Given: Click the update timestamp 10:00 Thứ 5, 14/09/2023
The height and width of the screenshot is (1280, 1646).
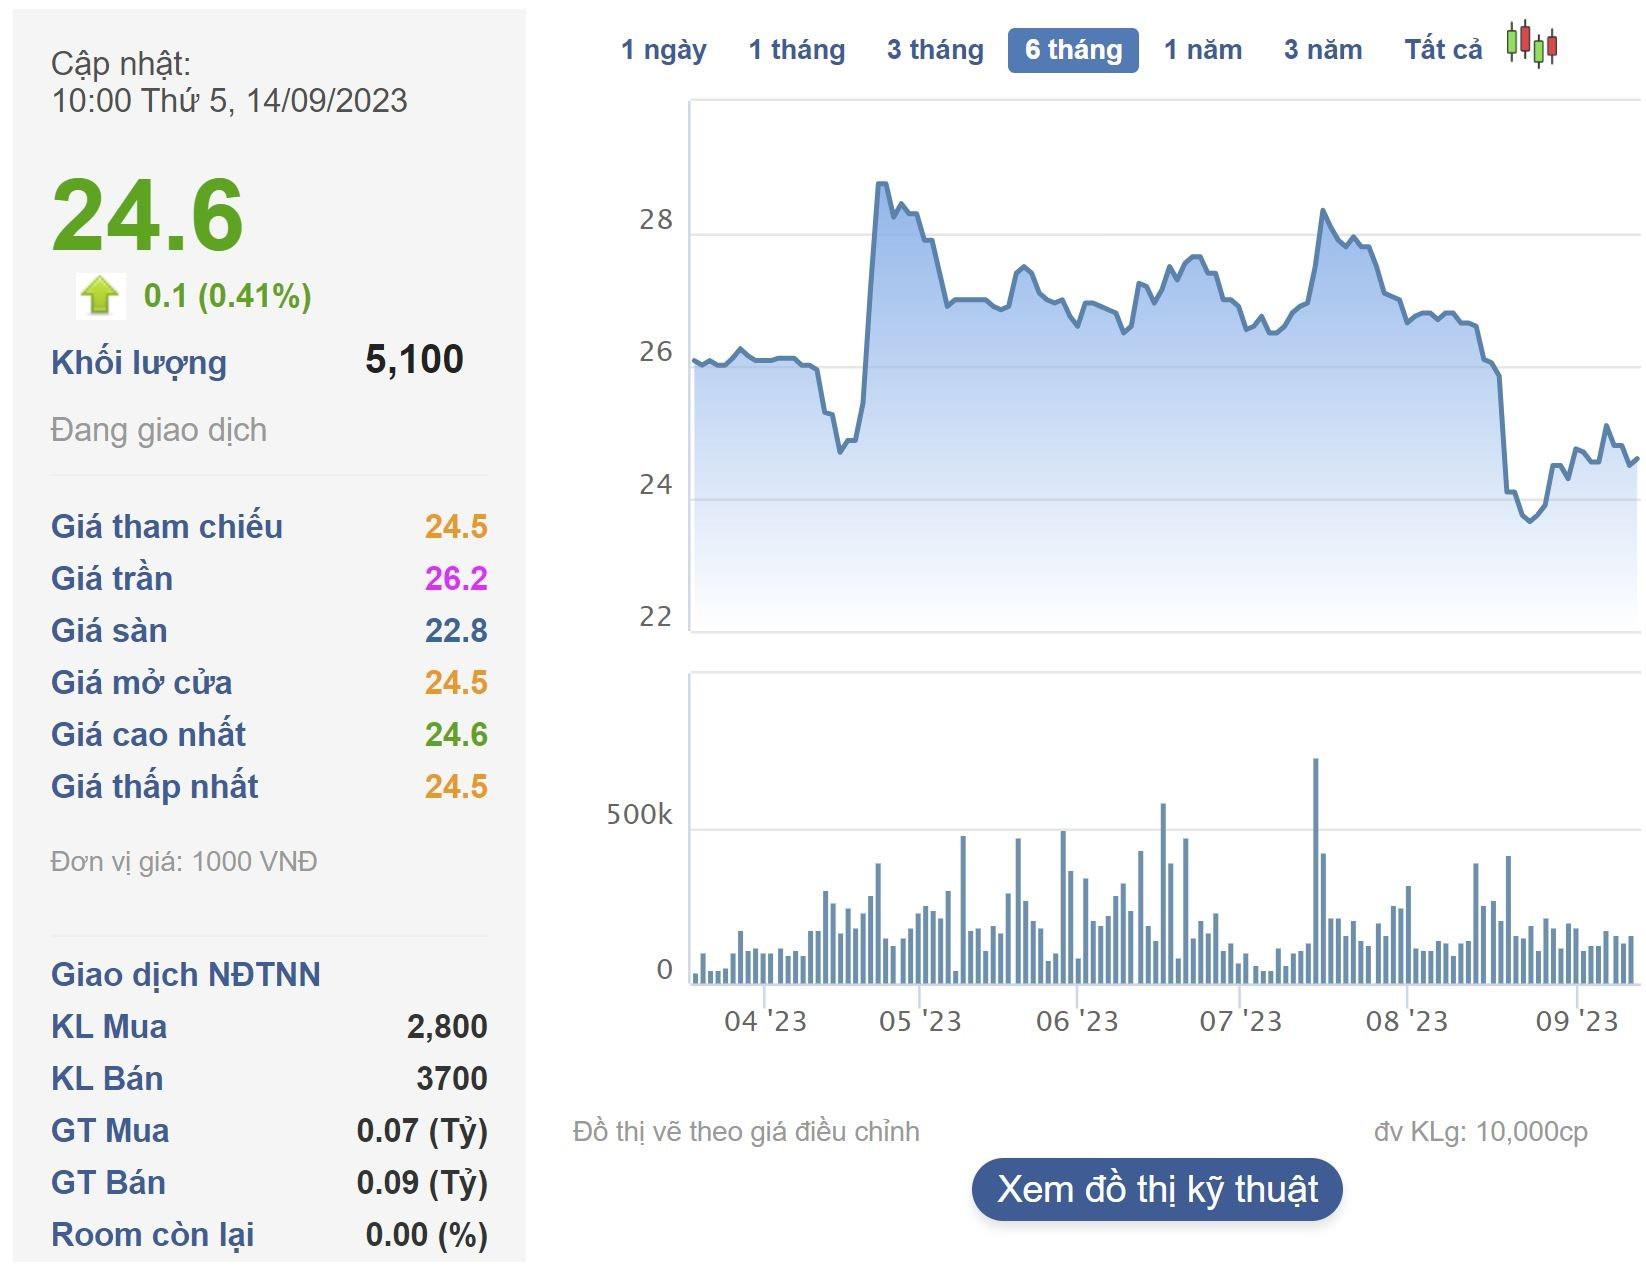Looking at the screenshot, I should [230, 100].
